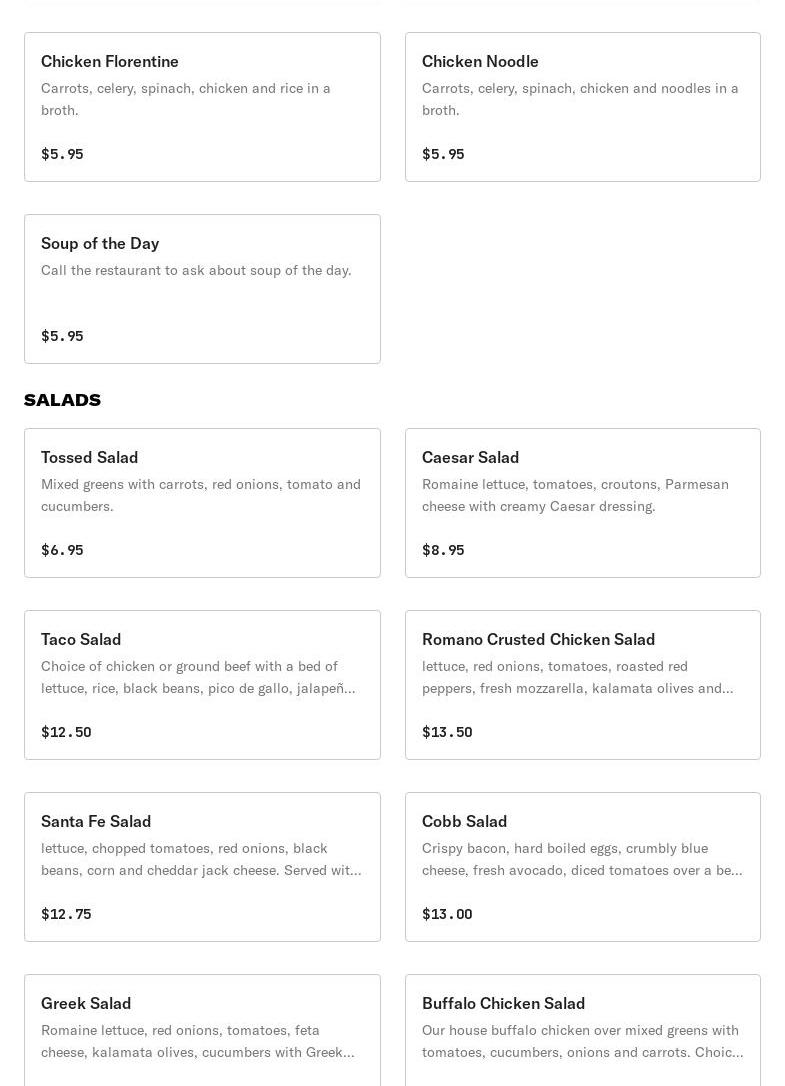
Task: Open the Greek Salad item
Action: [x=202, y=1031]
